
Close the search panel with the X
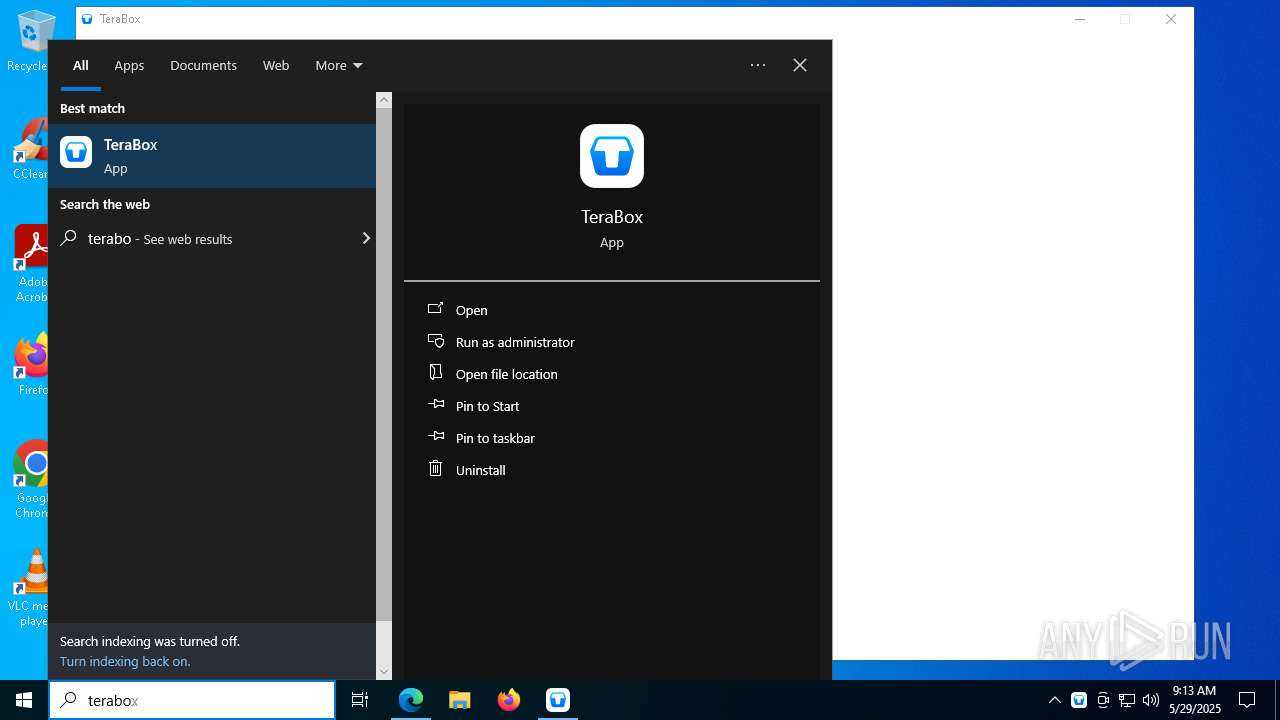tap(800, 65)
